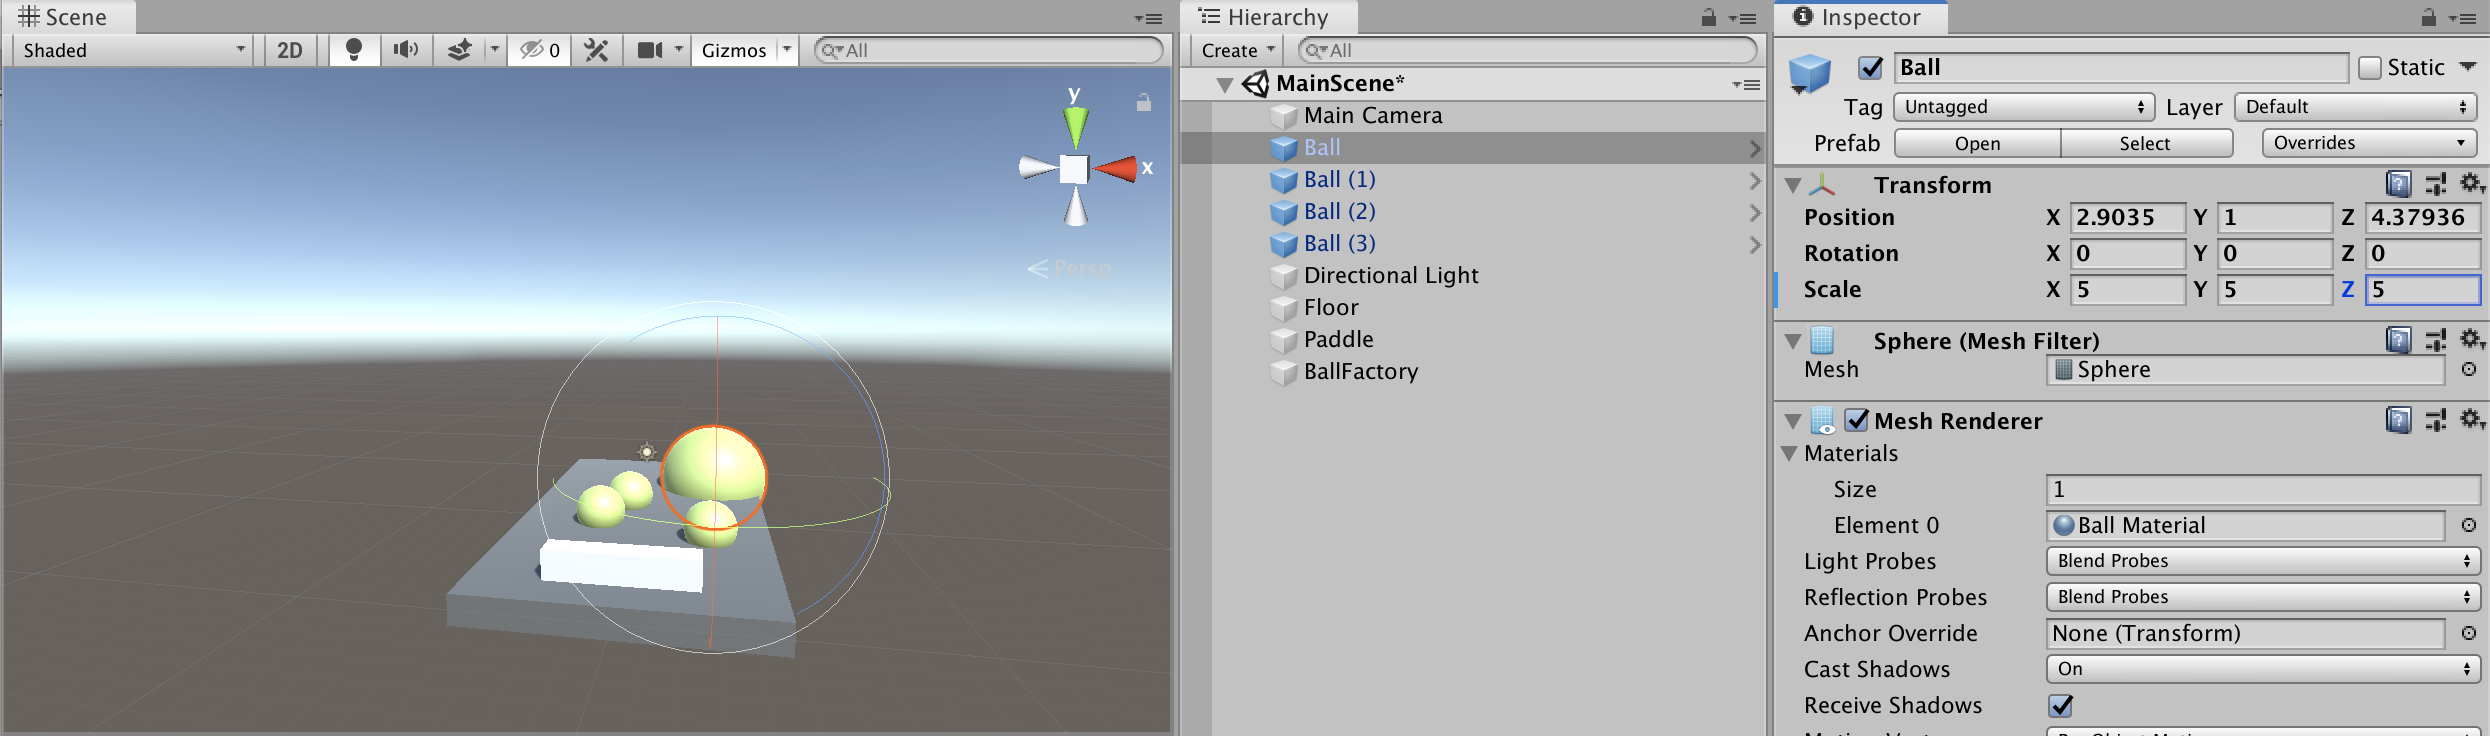Image resolution: width=2490 pixels, height=736 pixels.
Task: Open the Mesh object picker circle
Action: [x=2469, y=370]
